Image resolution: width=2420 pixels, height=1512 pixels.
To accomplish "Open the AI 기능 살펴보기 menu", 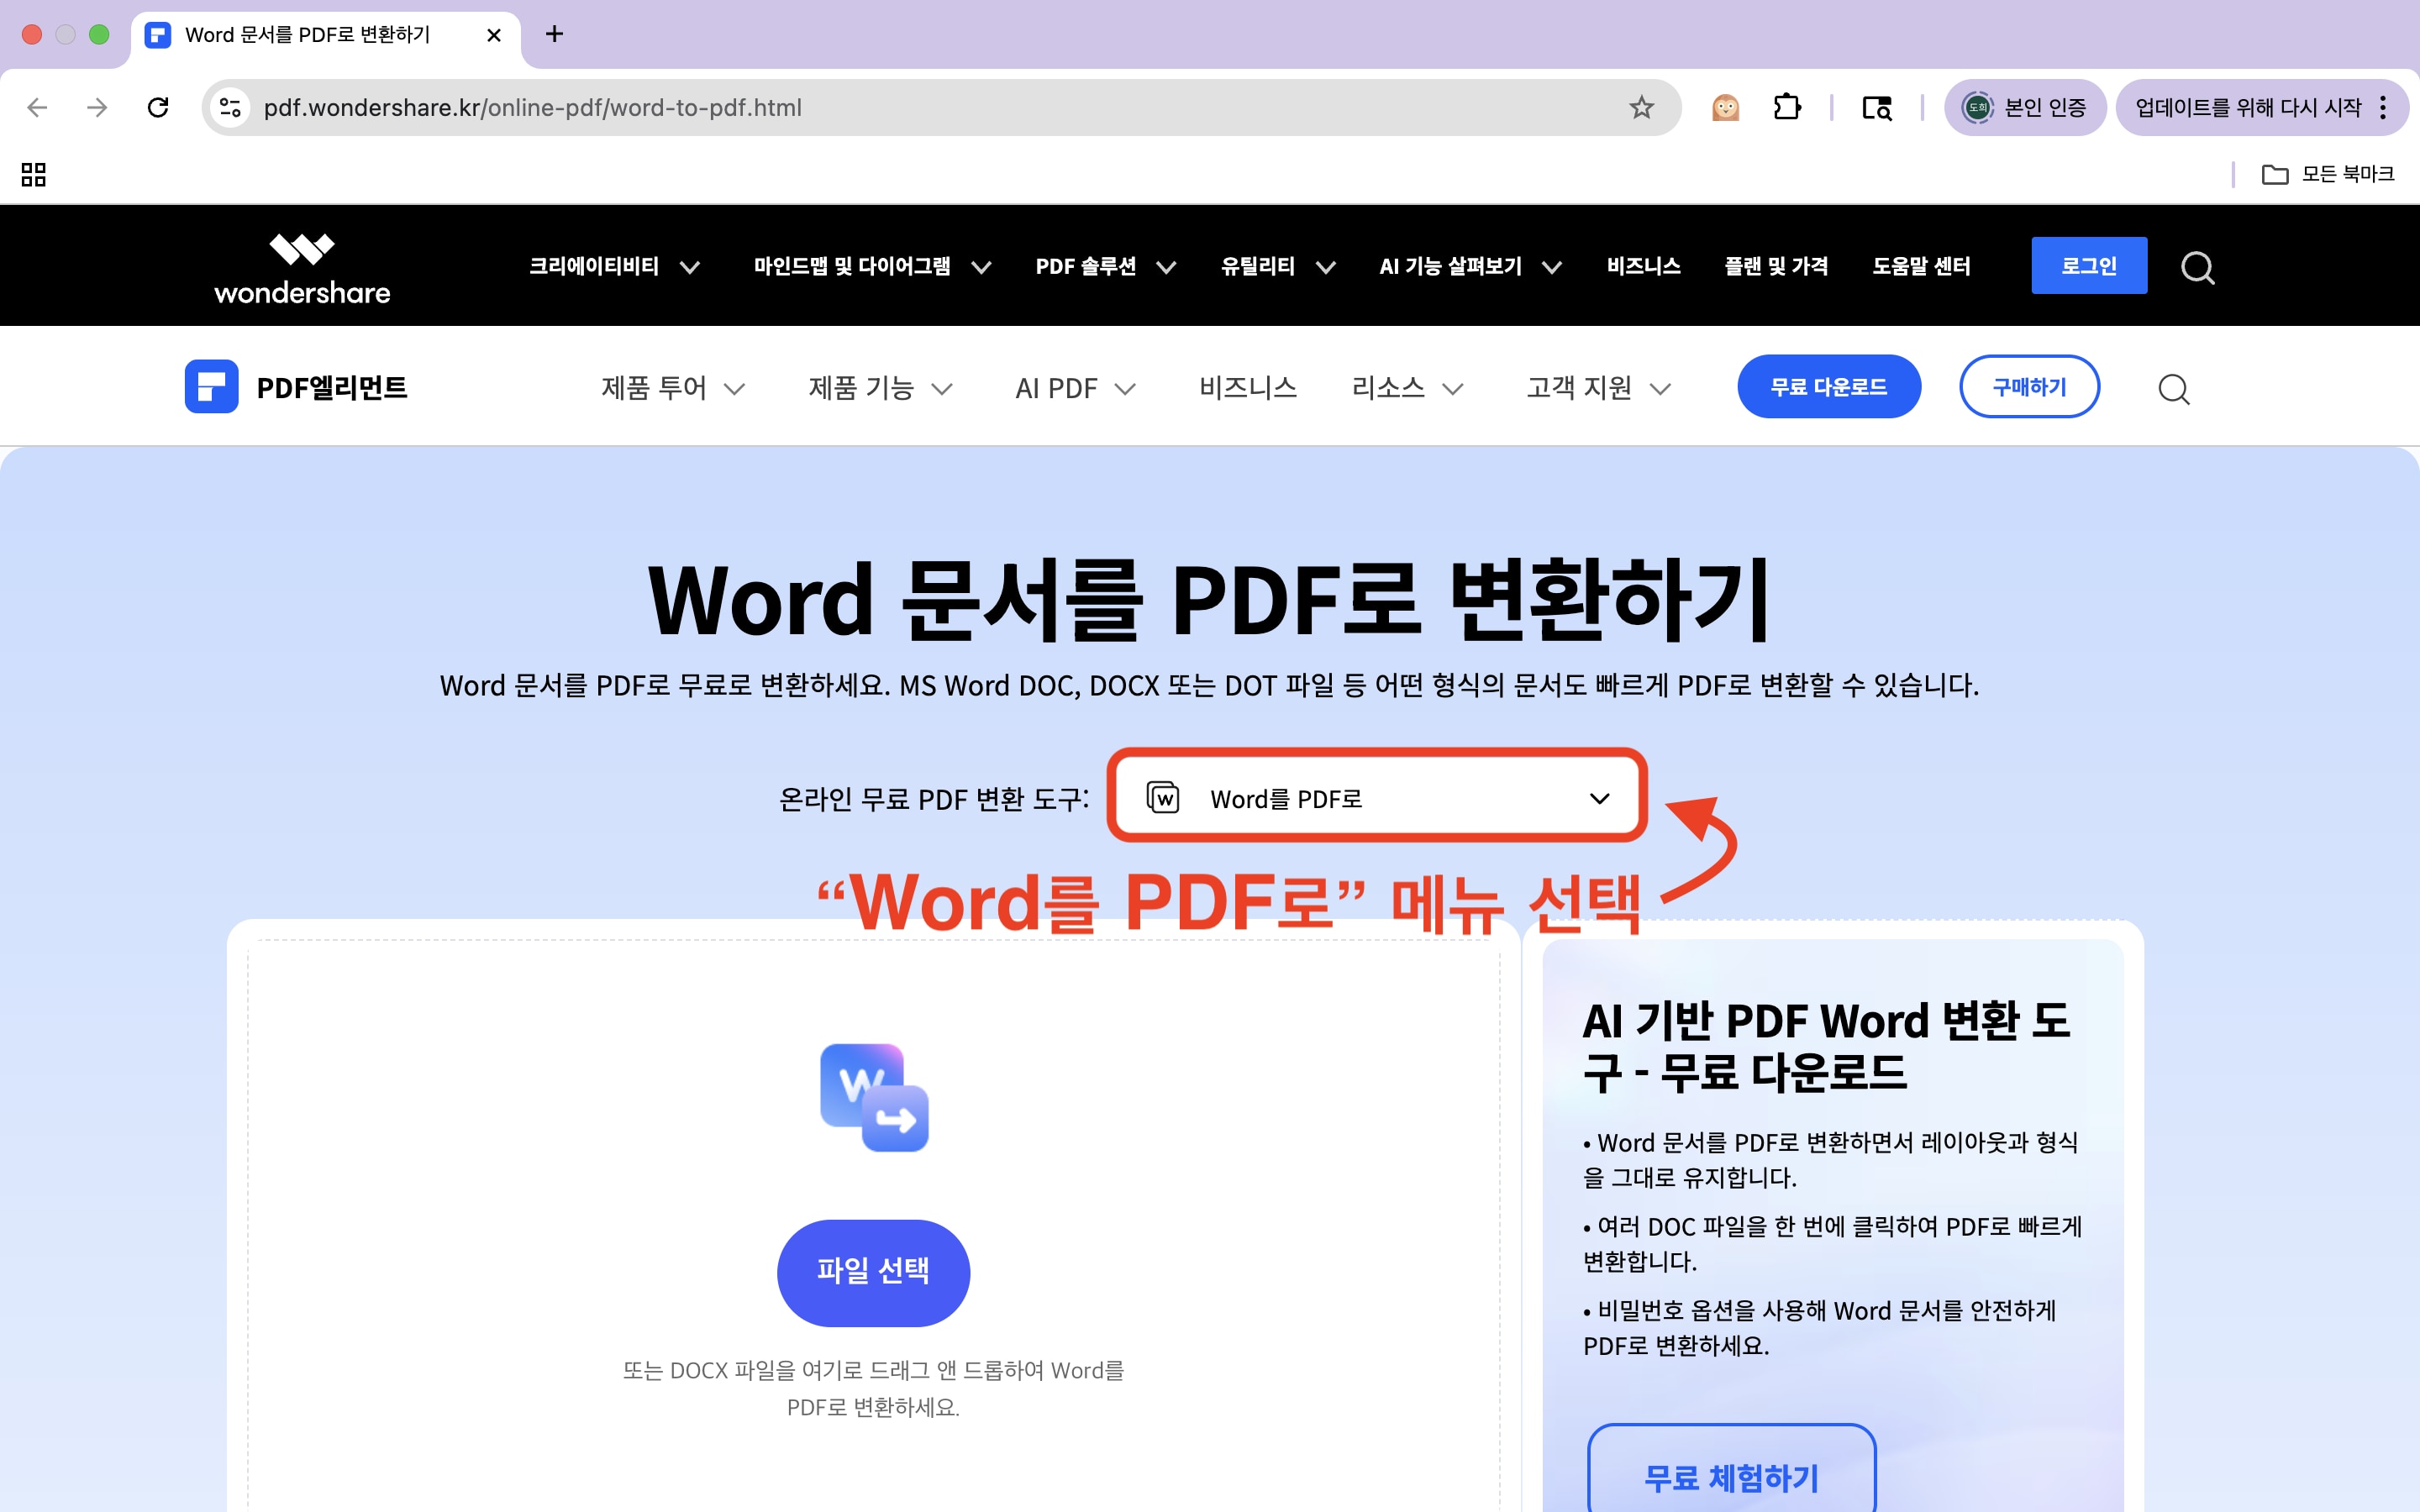I will [x=1450, y=266].
